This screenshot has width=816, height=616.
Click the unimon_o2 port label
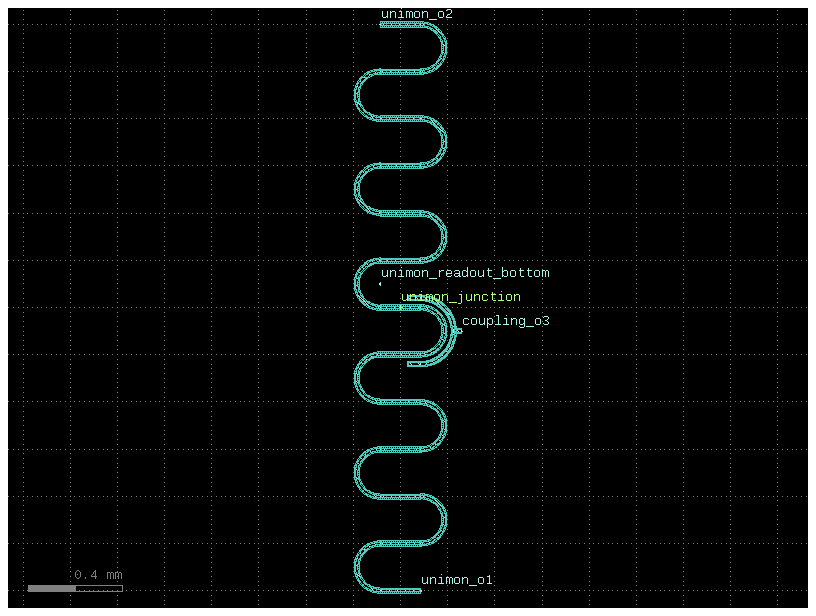coord(416,14)
